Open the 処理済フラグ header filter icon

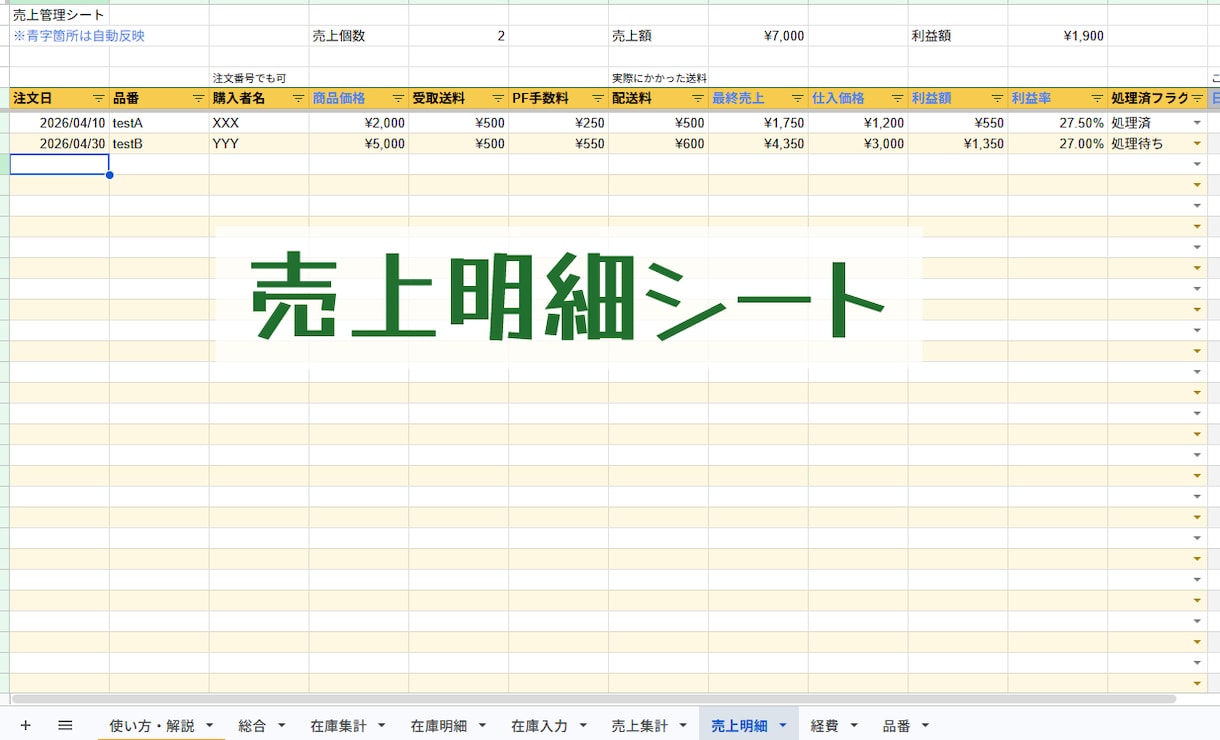1197,98
